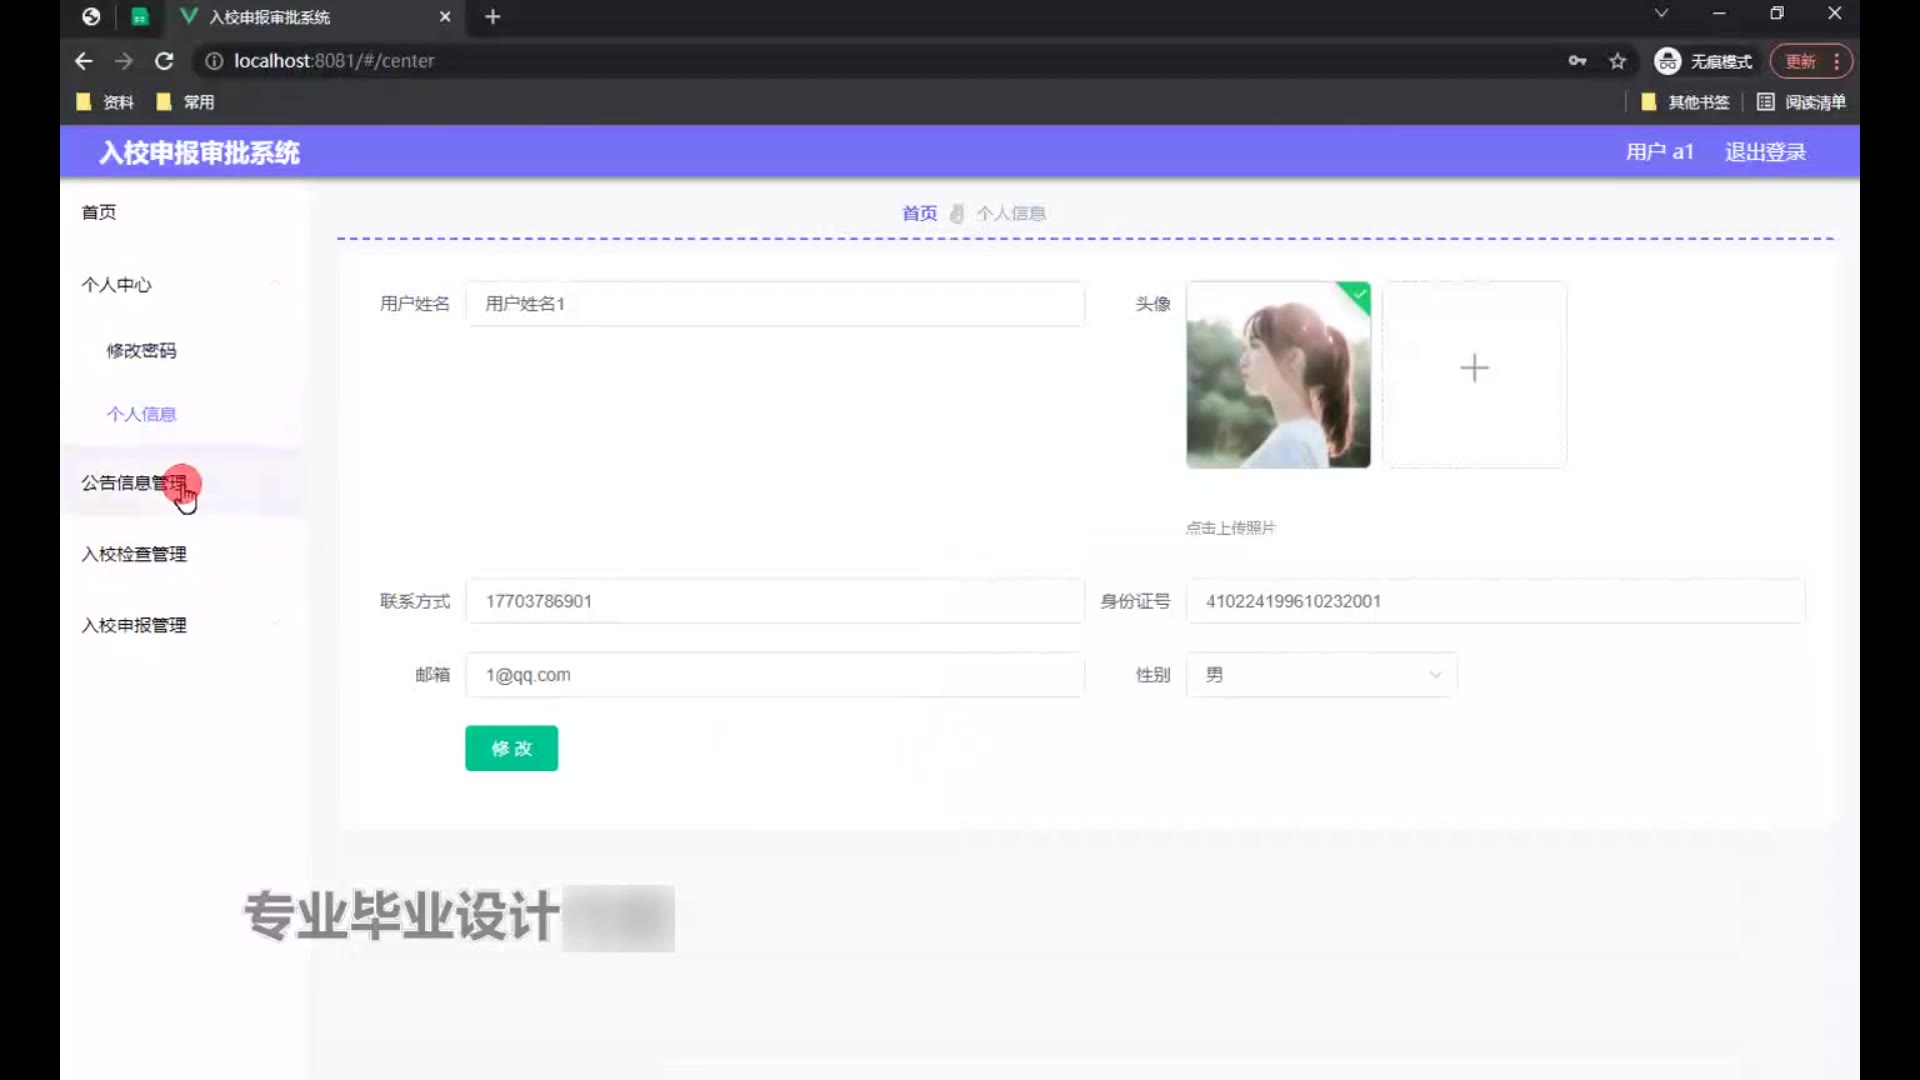Click the 入校申报审批系统 header title
1920x1080 pixels.
tap(199, 153)
